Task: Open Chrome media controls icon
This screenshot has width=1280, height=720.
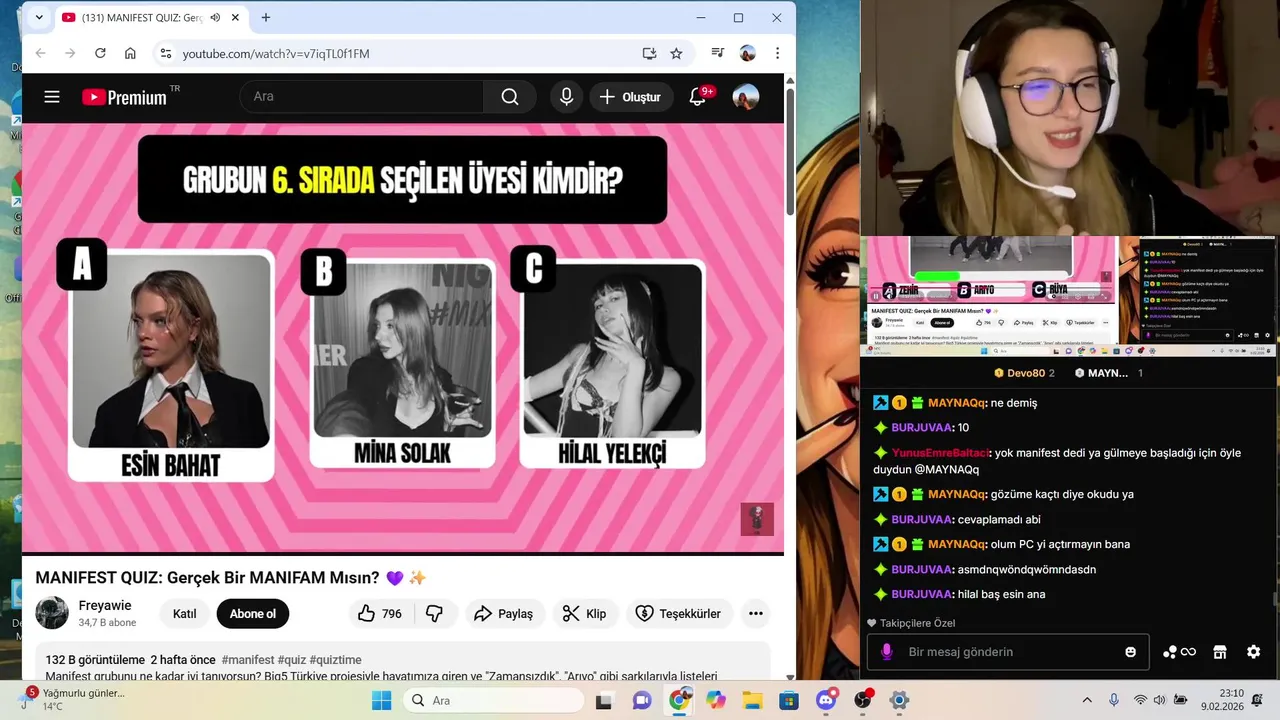Action: tap(717, 53)
